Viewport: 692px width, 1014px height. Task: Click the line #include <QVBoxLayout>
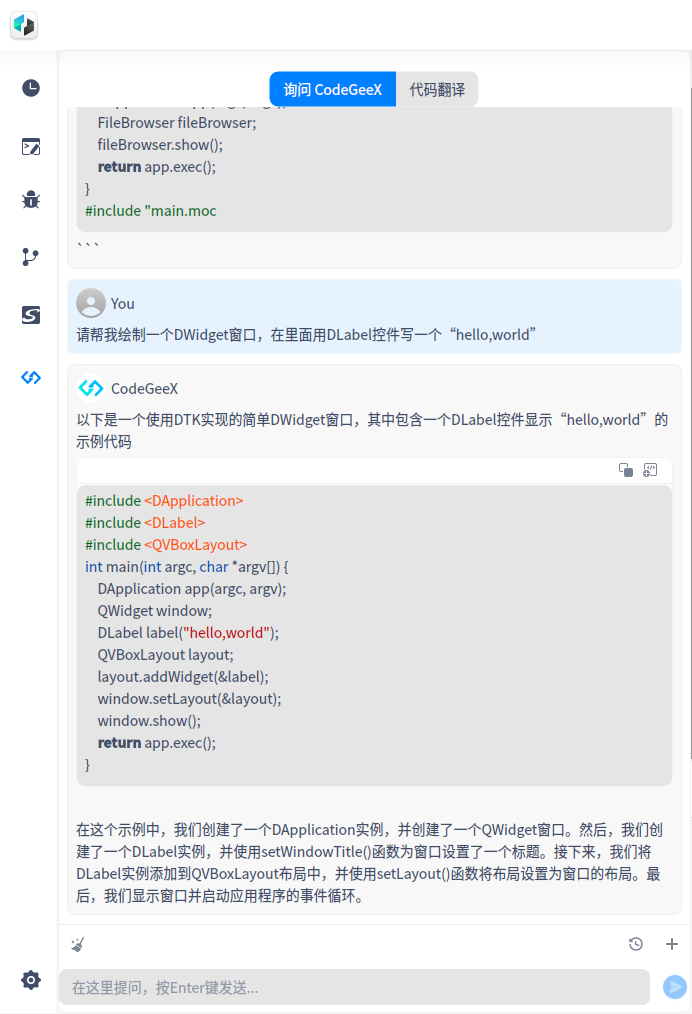[x=166, y=545]
